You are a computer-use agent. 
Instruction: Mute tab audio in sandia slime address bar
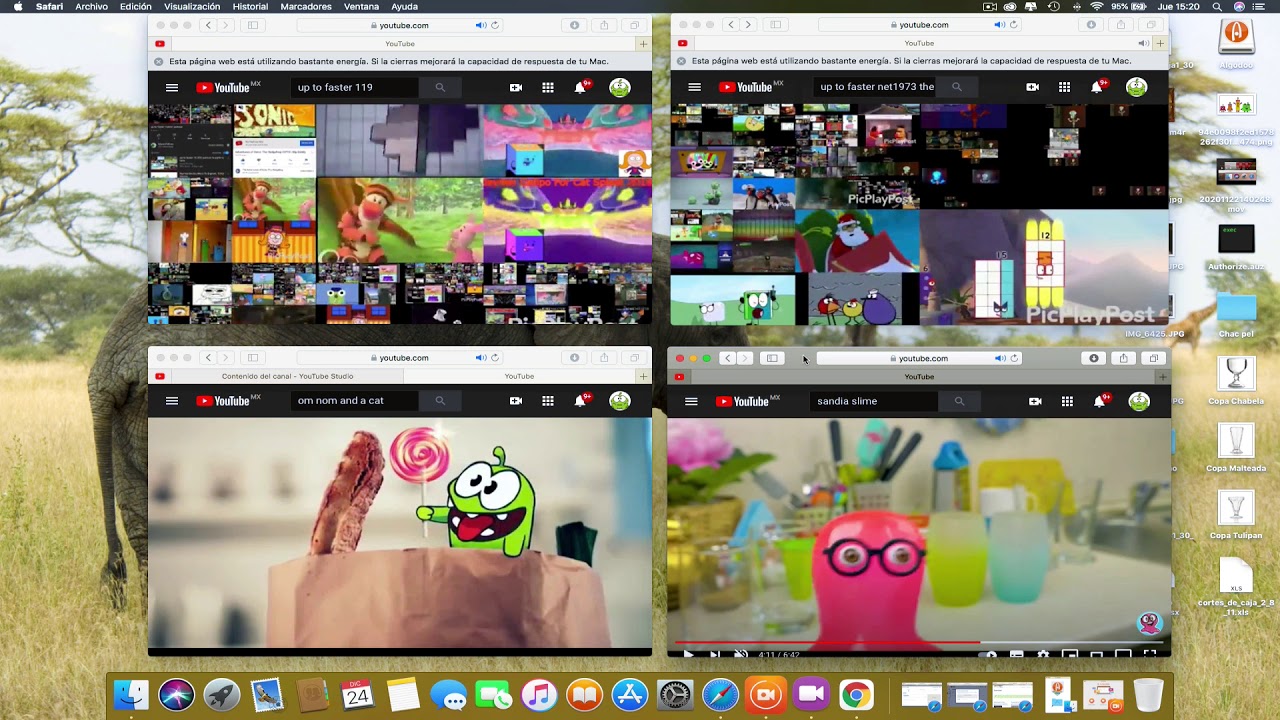pos(1000,358)
